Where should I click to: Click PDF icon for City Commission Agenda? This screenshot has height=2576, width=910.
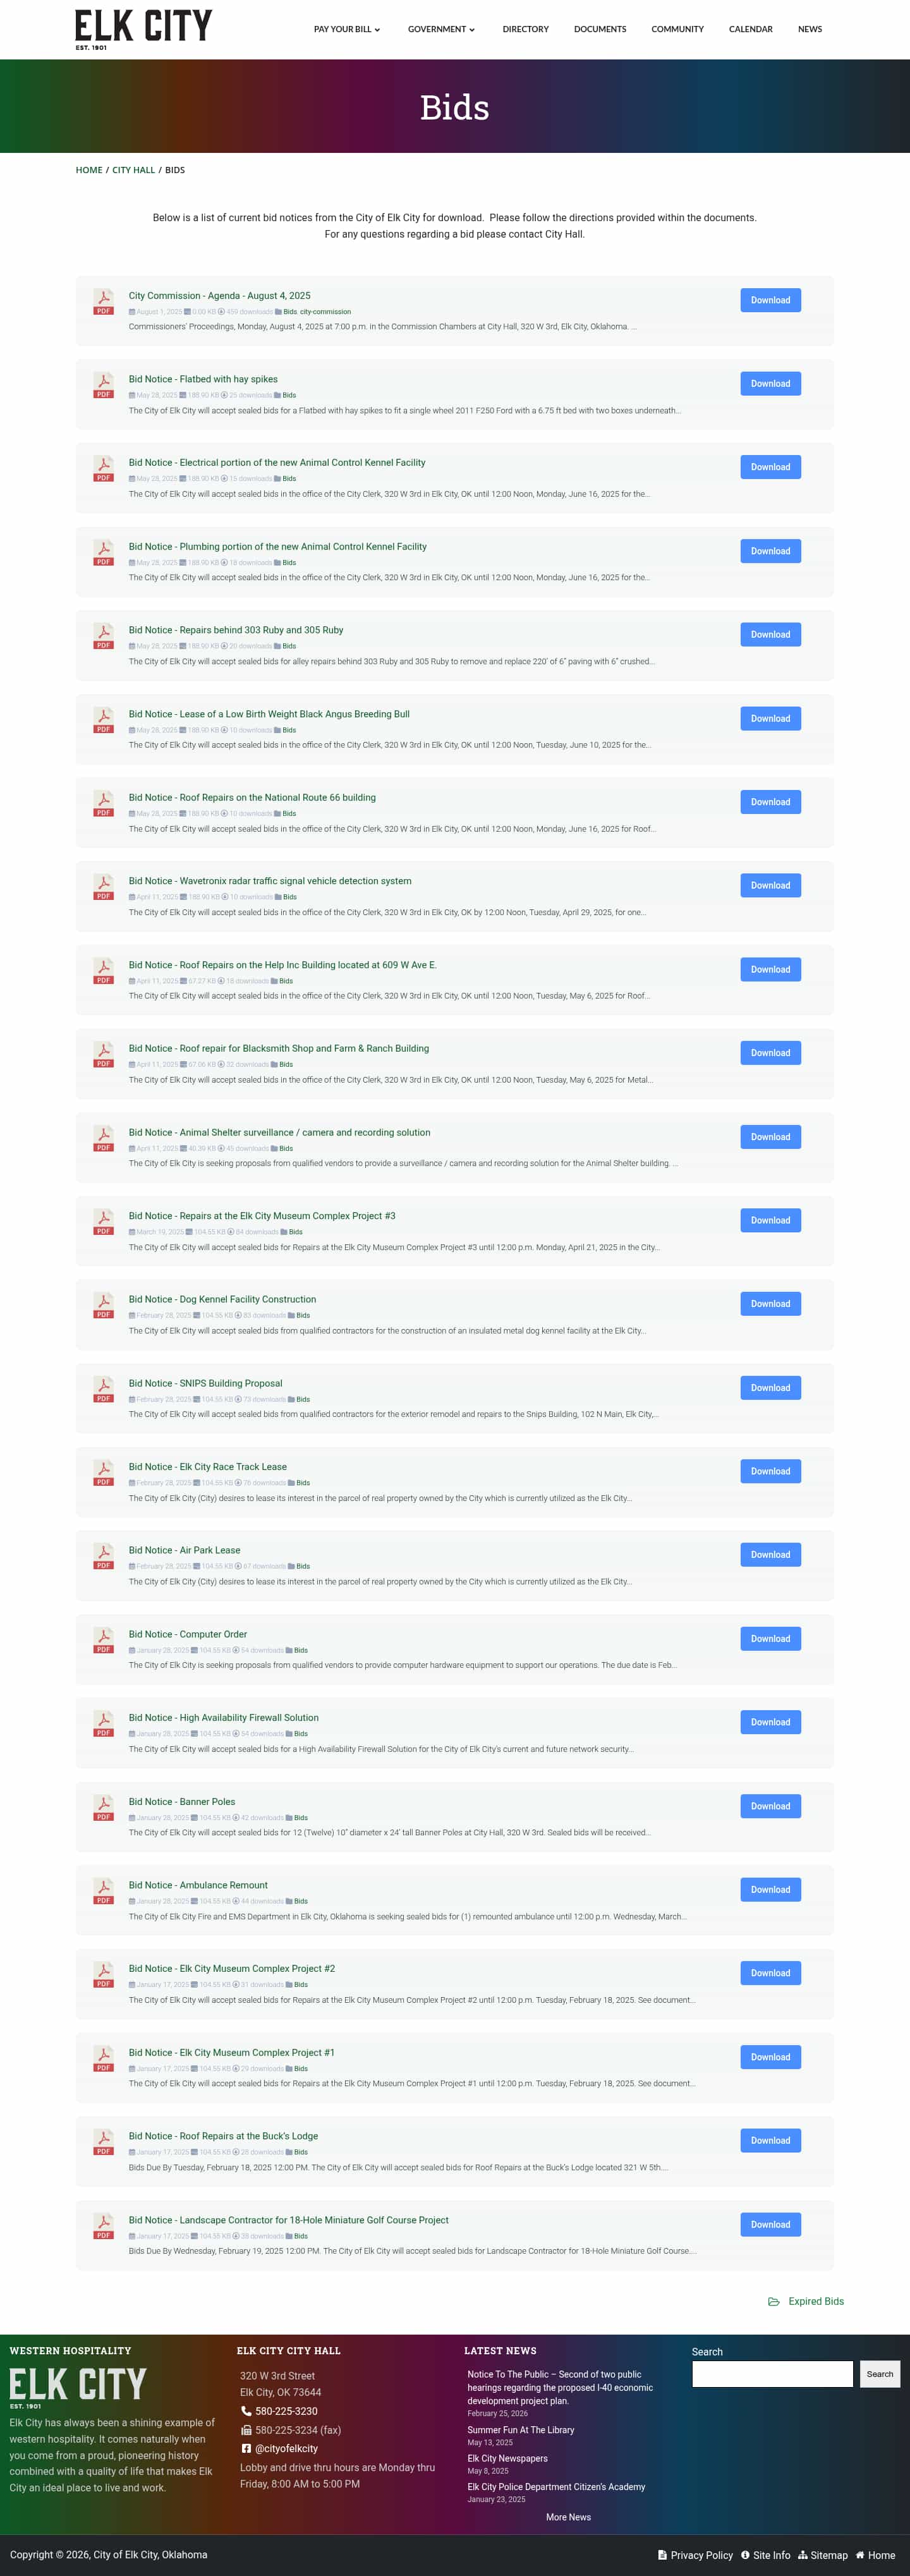(x=103, y=301)
